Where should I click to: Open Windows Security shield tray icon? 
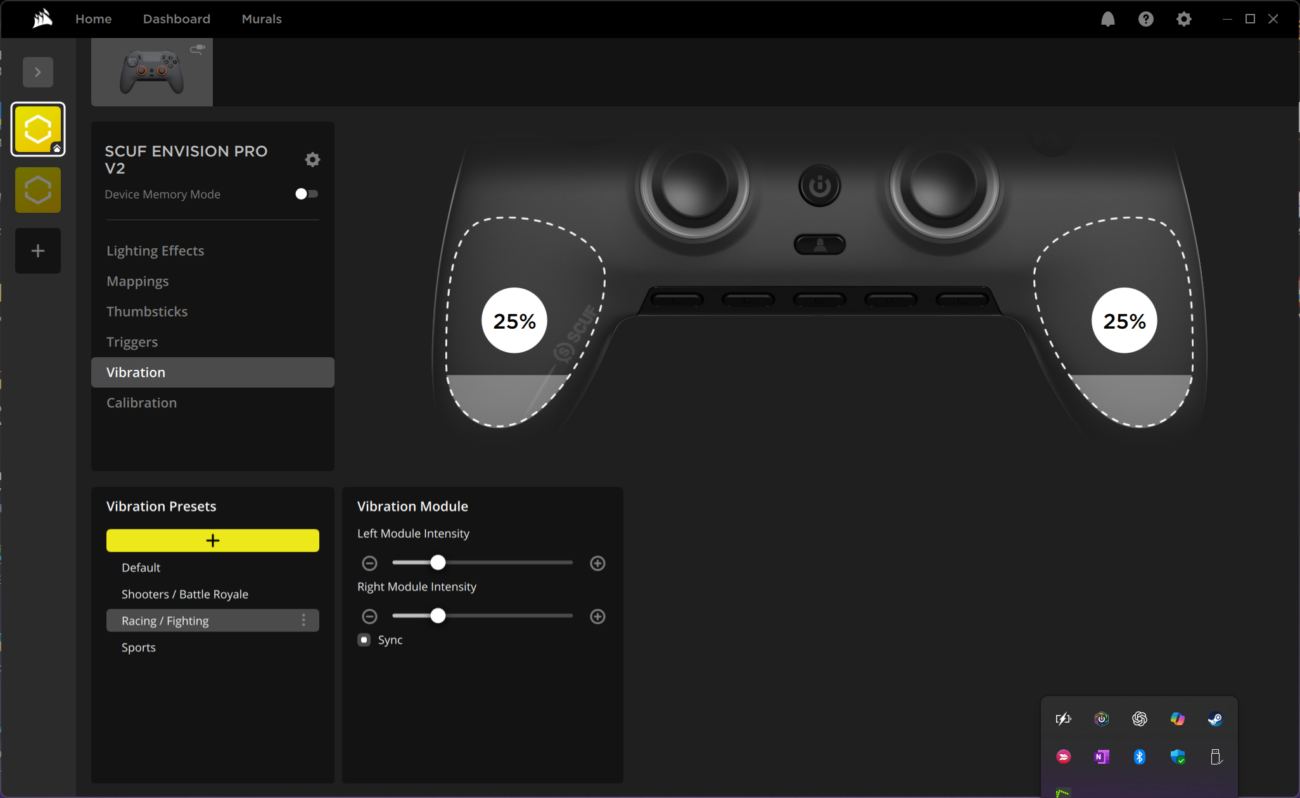click(1177, 757)
